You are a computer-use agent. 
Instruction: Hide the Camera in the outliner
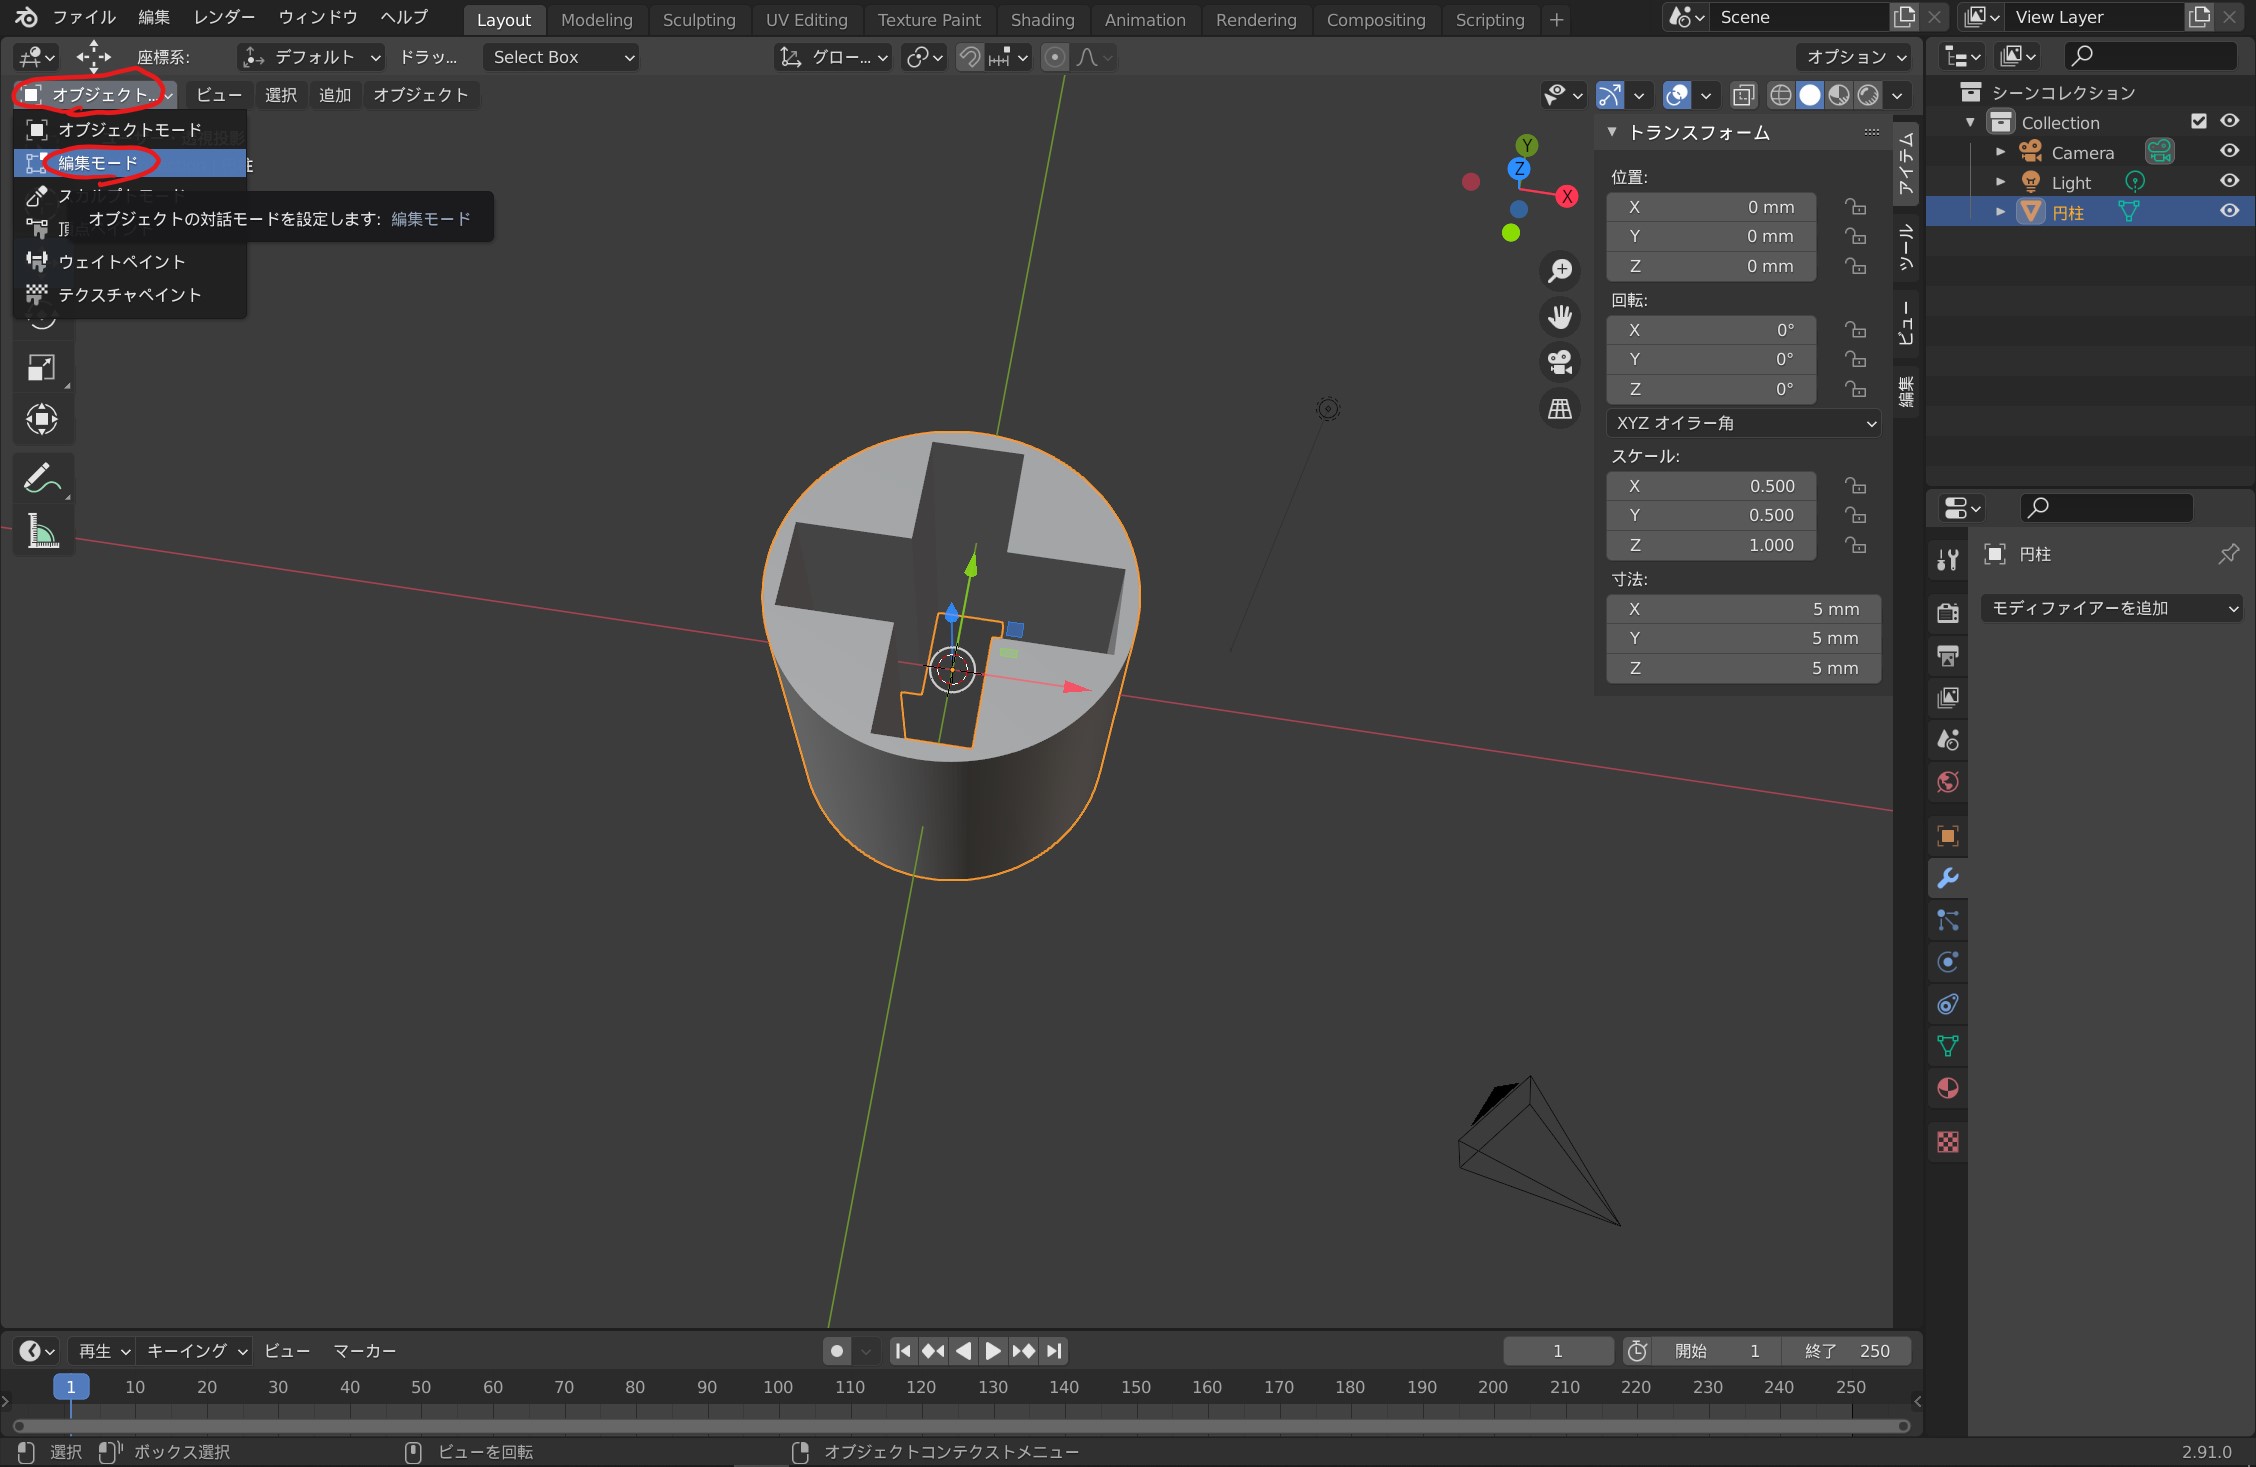coord(2229,151)
